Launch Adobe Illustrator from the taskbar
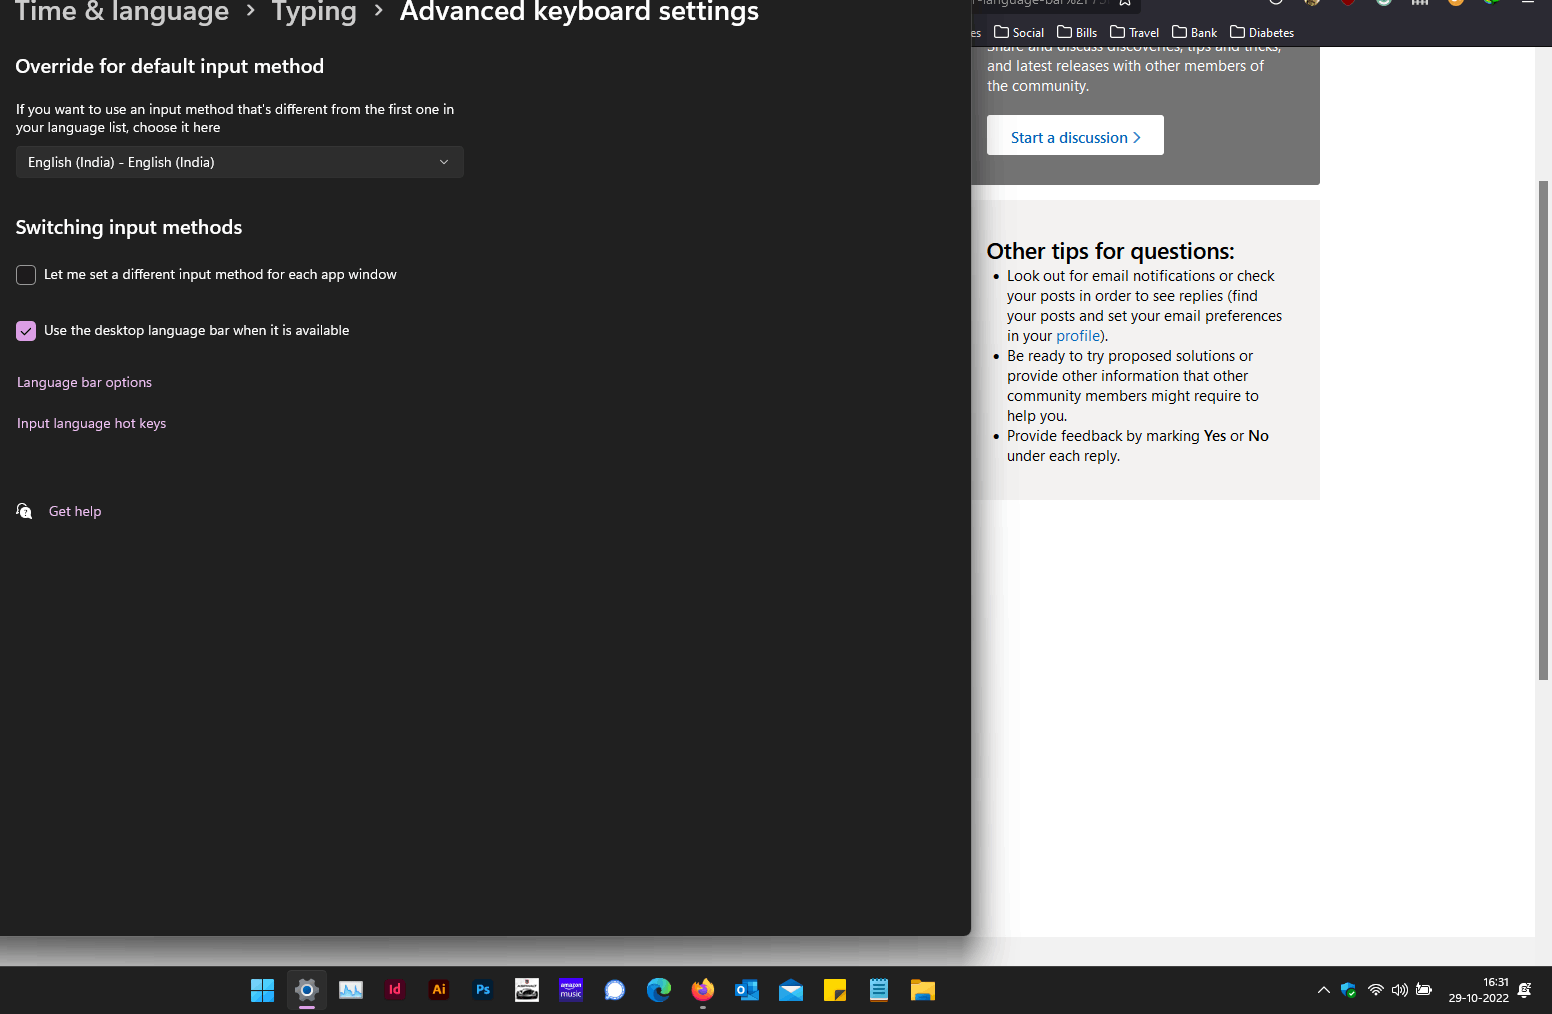1552x1014 pixels. [439, 990]
